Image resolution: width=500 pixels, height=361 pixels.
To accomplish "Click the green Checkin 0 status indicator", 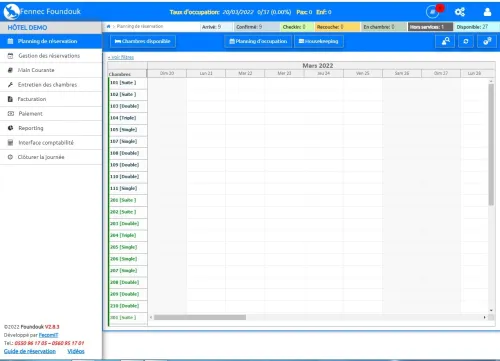I will (x=297, y=27).
